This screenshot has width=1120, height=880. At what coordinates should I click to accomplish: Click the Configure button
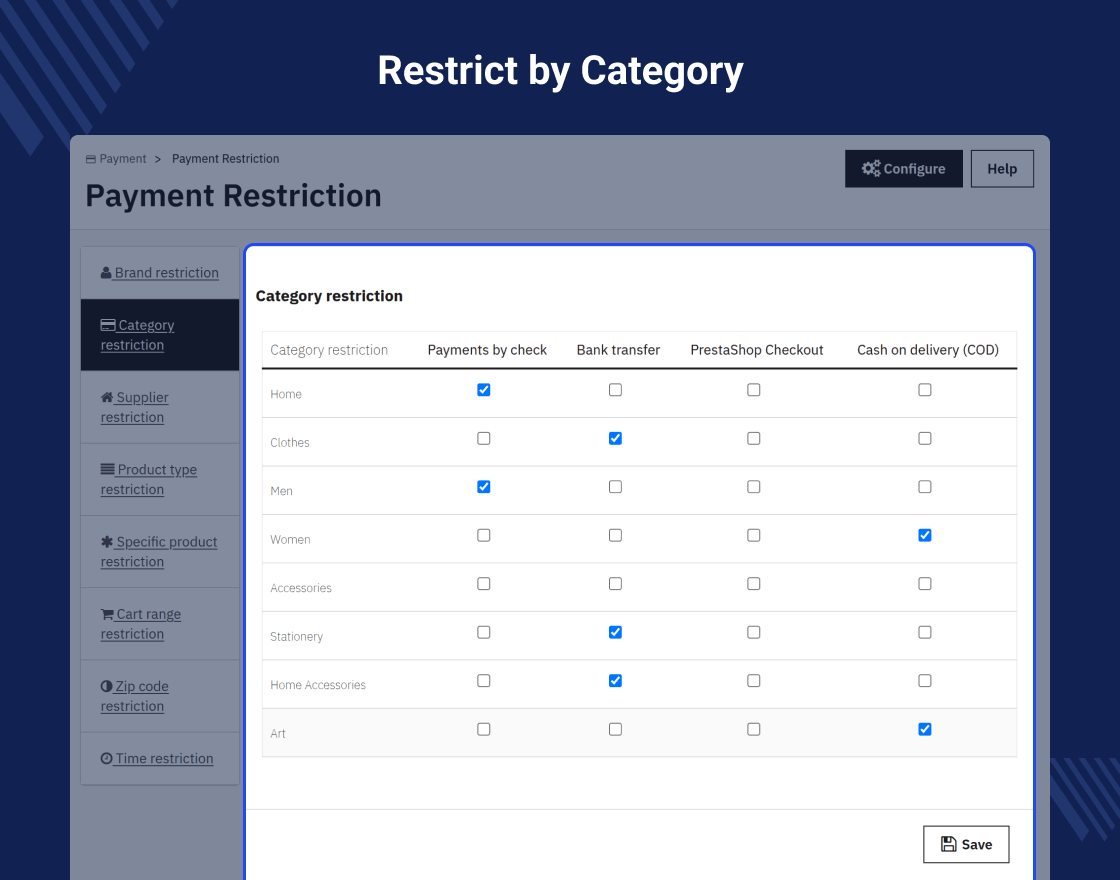click(x=904, y=169)
